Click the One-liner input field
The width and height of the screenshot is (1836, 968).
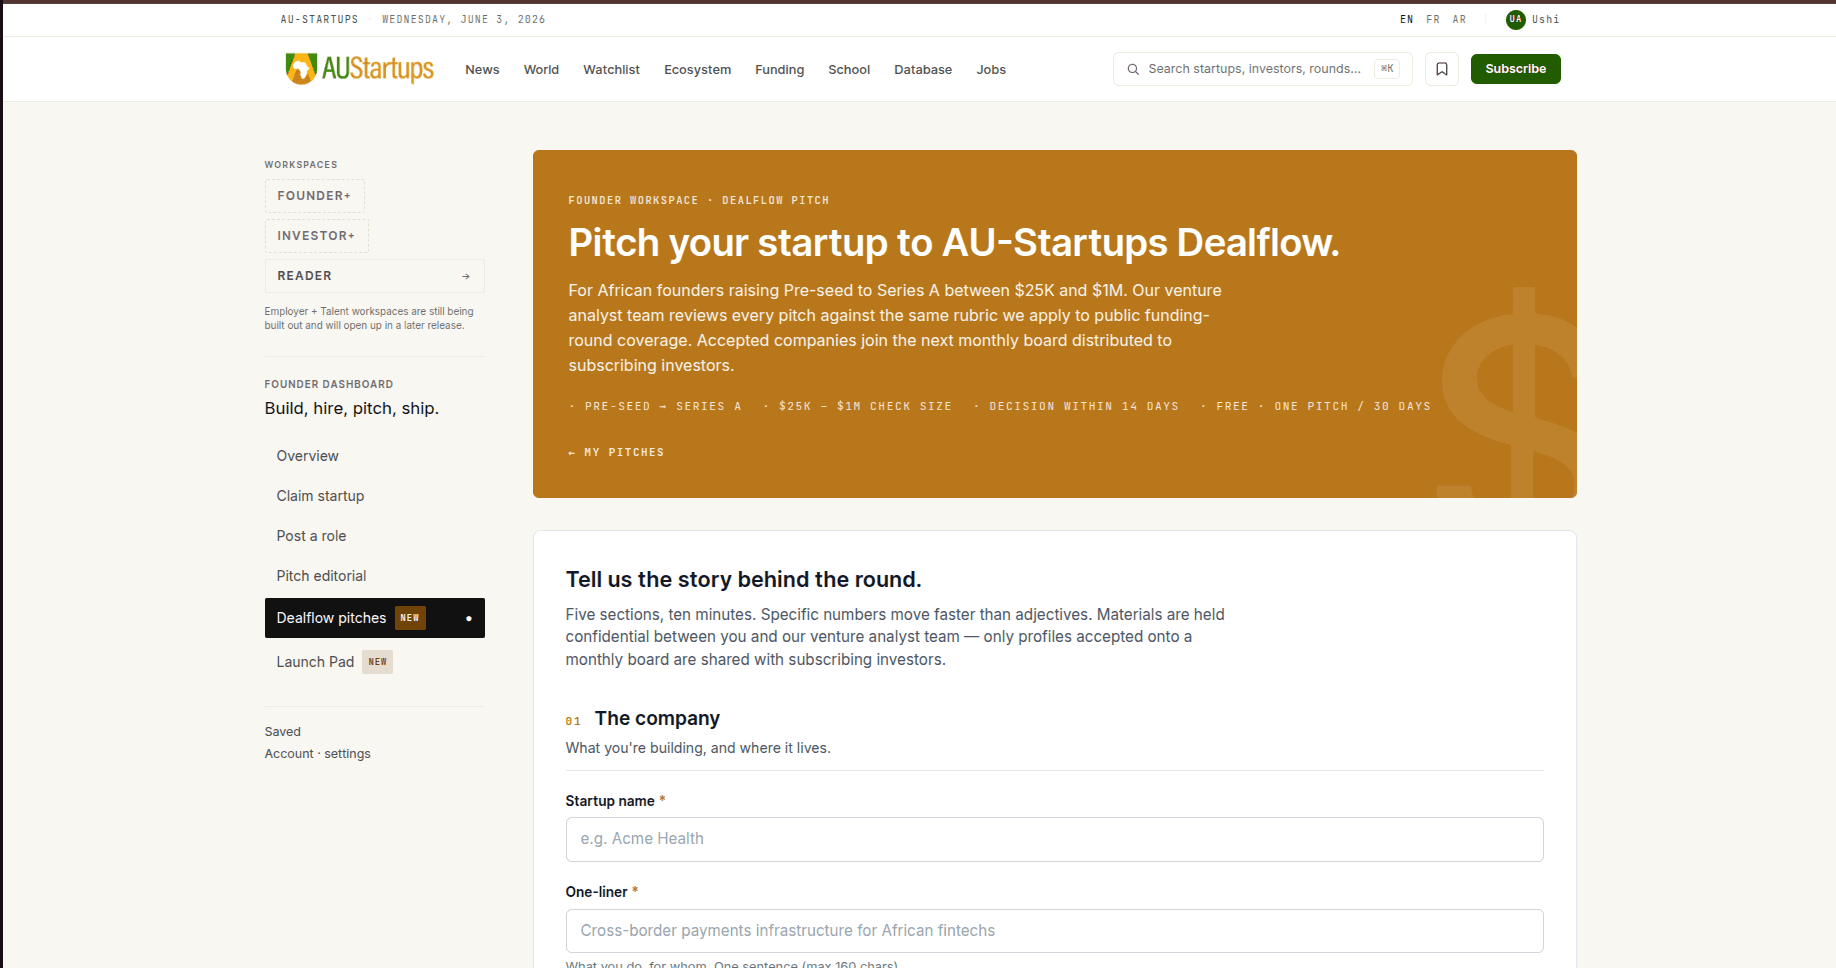coord(1054,931)
